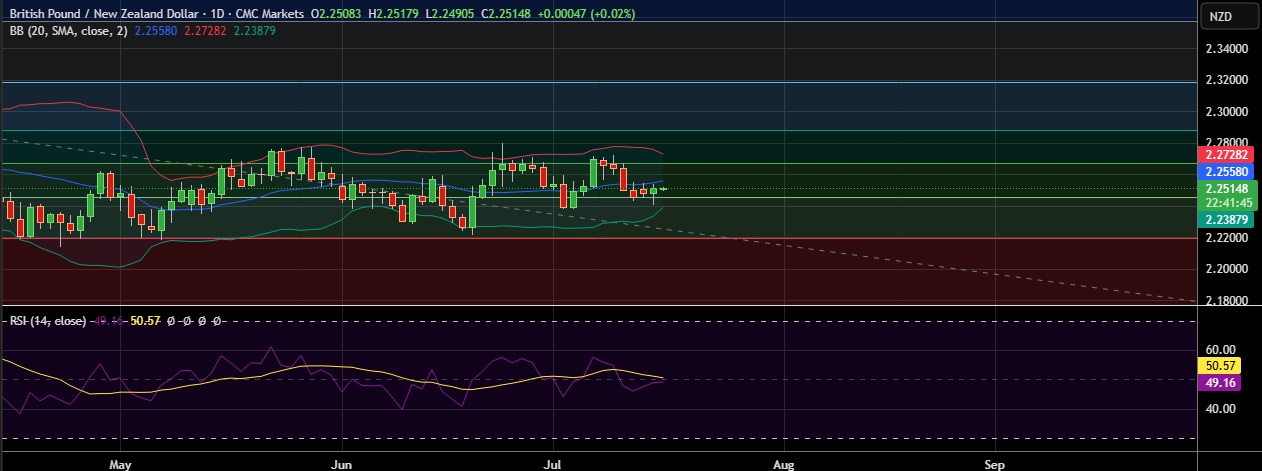Viewport: 1262px width, 471px height.
Task: Select the BB (20, SMA, close, 2) indicator legend
Action: coord(68,31)
